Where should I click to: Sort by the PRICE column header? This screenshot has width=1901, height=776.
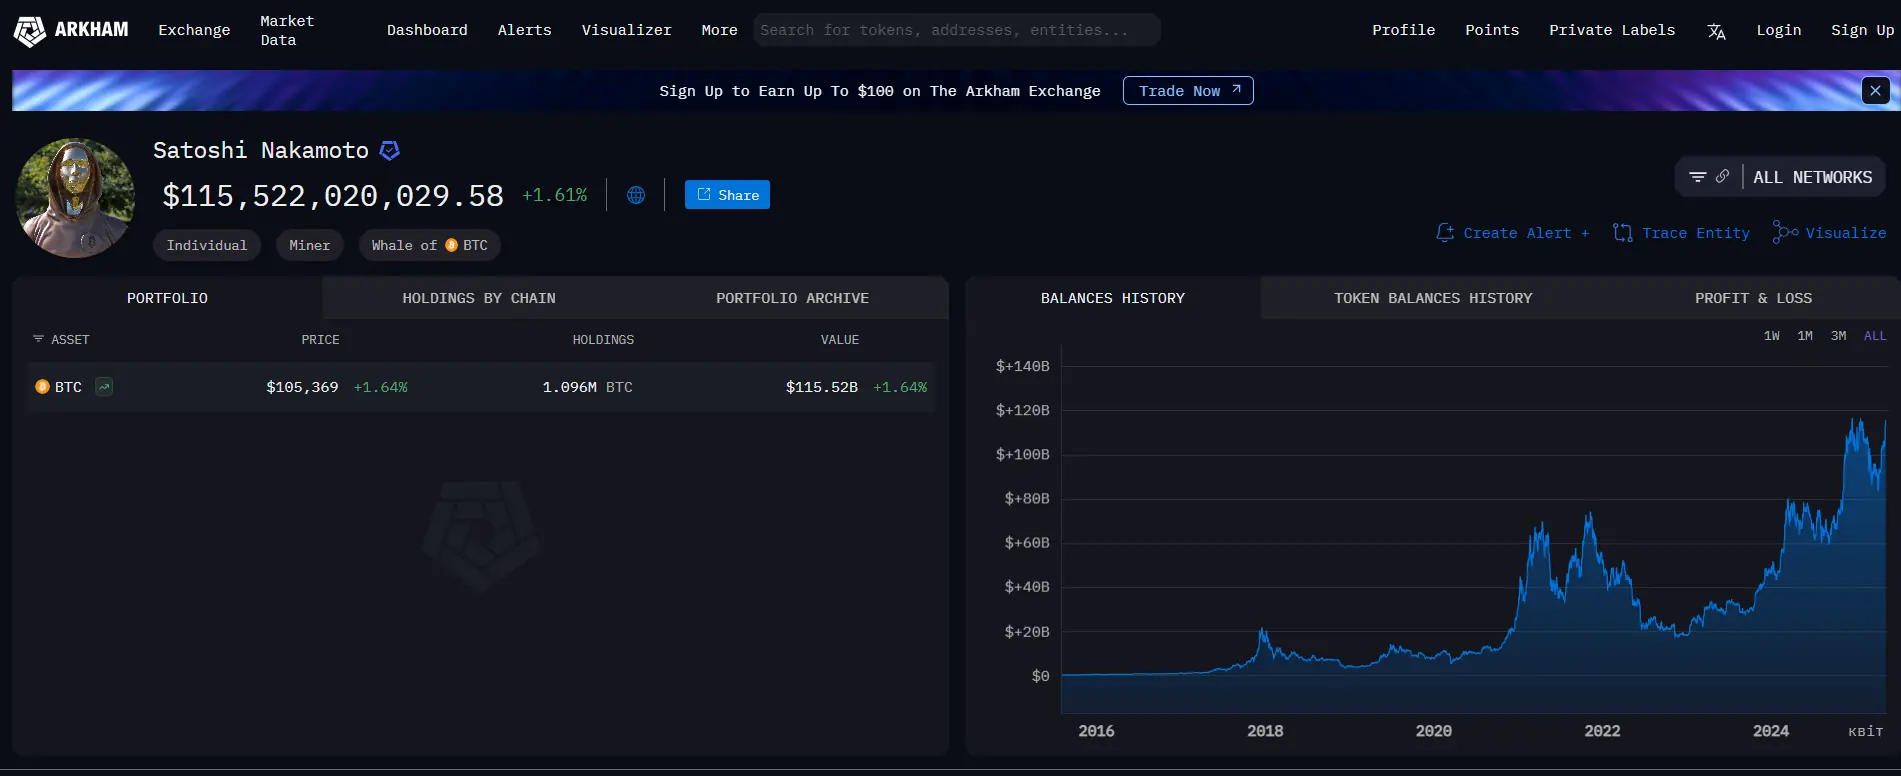tap(320, 340)
